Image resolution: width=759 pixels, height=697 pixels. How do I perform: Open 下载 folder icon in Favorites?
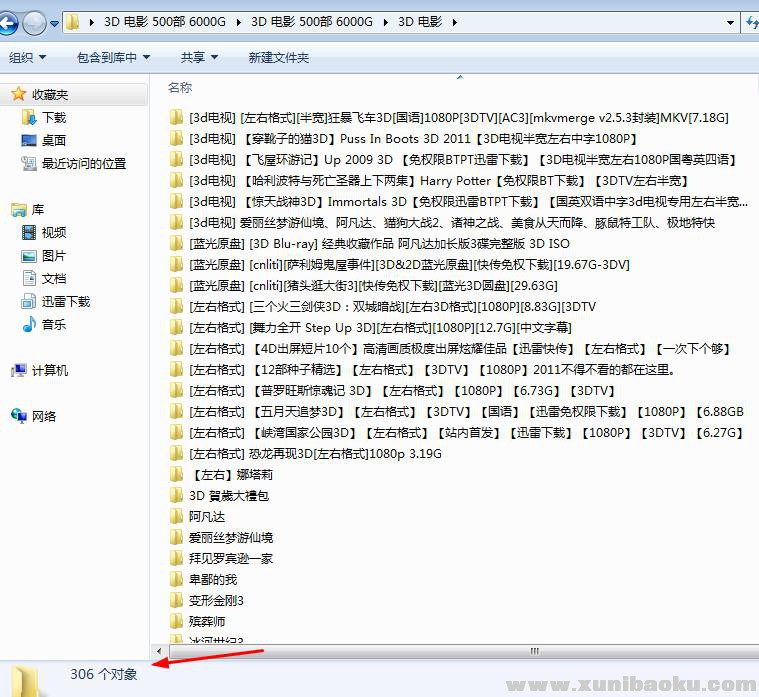pos(29,118)
